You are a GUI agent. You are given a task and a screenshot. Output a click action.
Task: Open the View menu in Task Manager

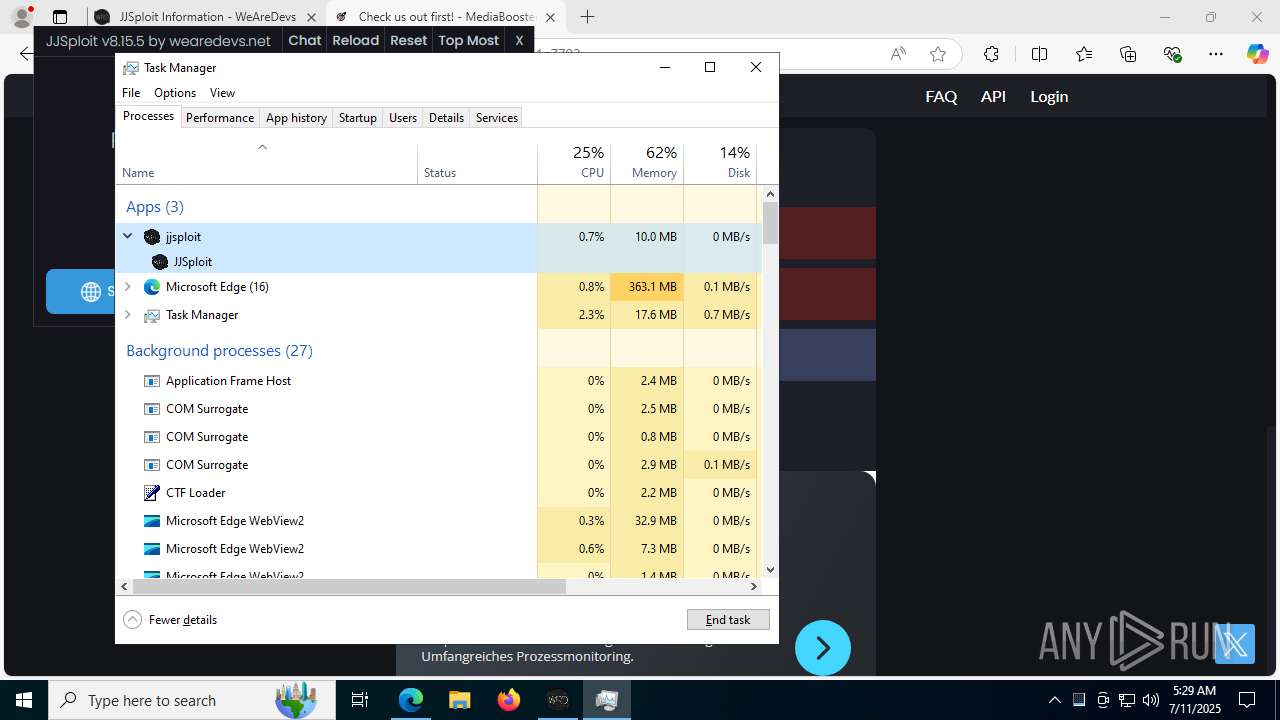click(222, 93)
